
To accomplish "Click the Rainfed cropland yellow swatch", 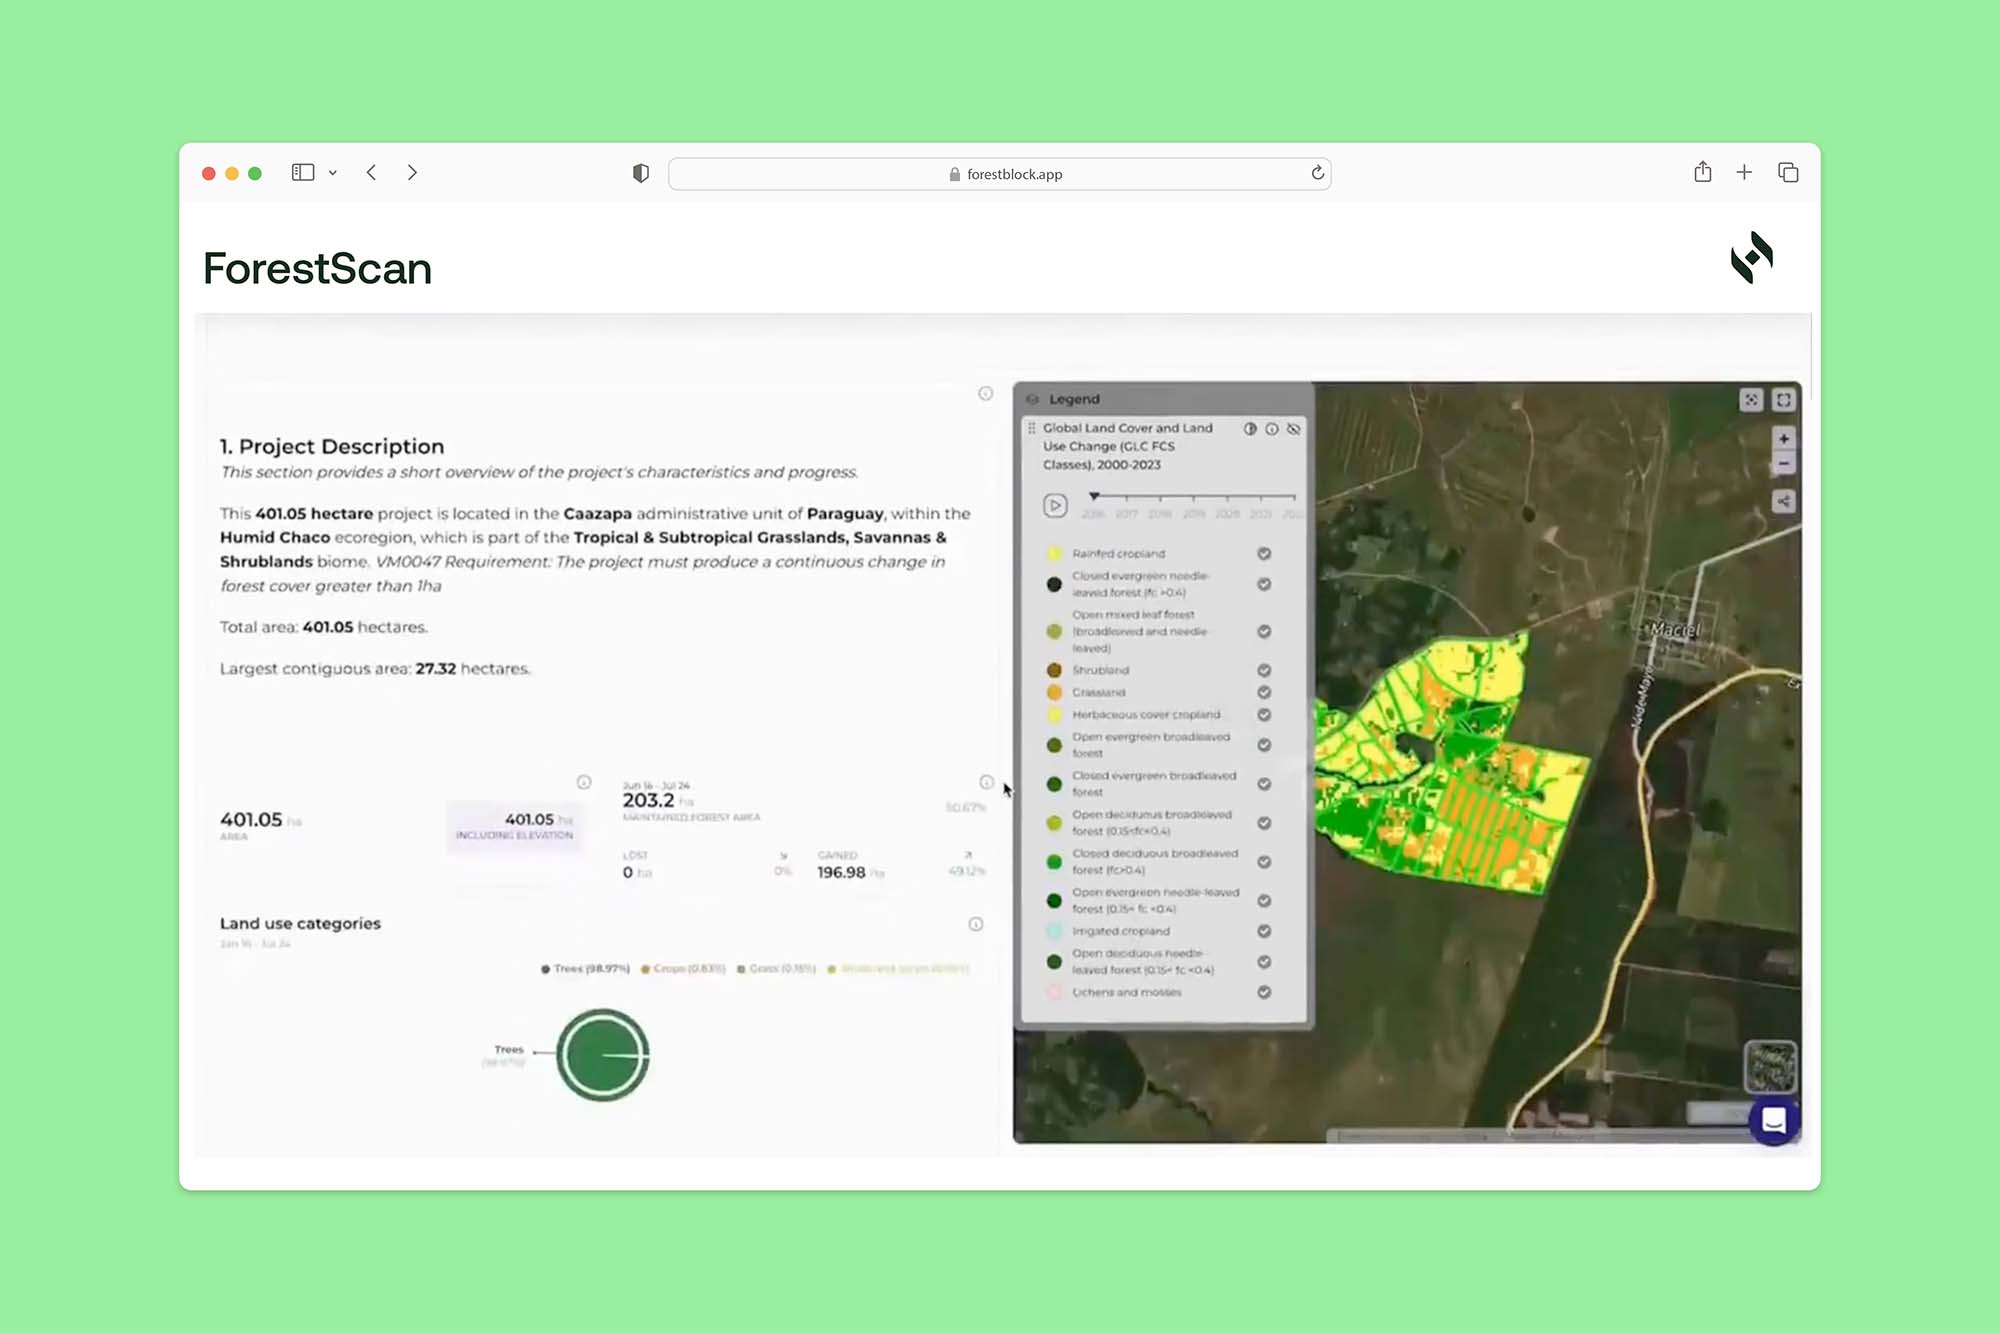I will pos(1054,553).
